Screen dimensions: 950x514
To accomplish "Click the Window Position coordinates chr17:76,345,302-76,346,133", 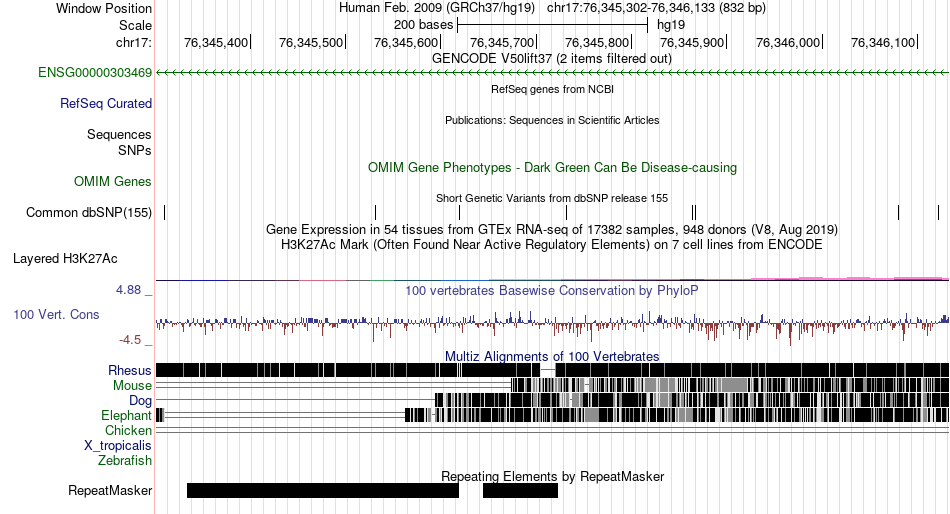I will coord(630,8).
